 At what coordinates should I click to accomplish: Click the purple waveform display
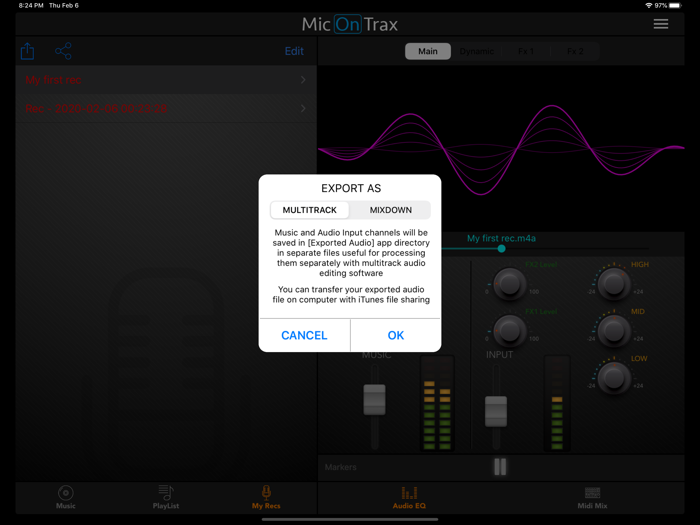click(501, 149)
